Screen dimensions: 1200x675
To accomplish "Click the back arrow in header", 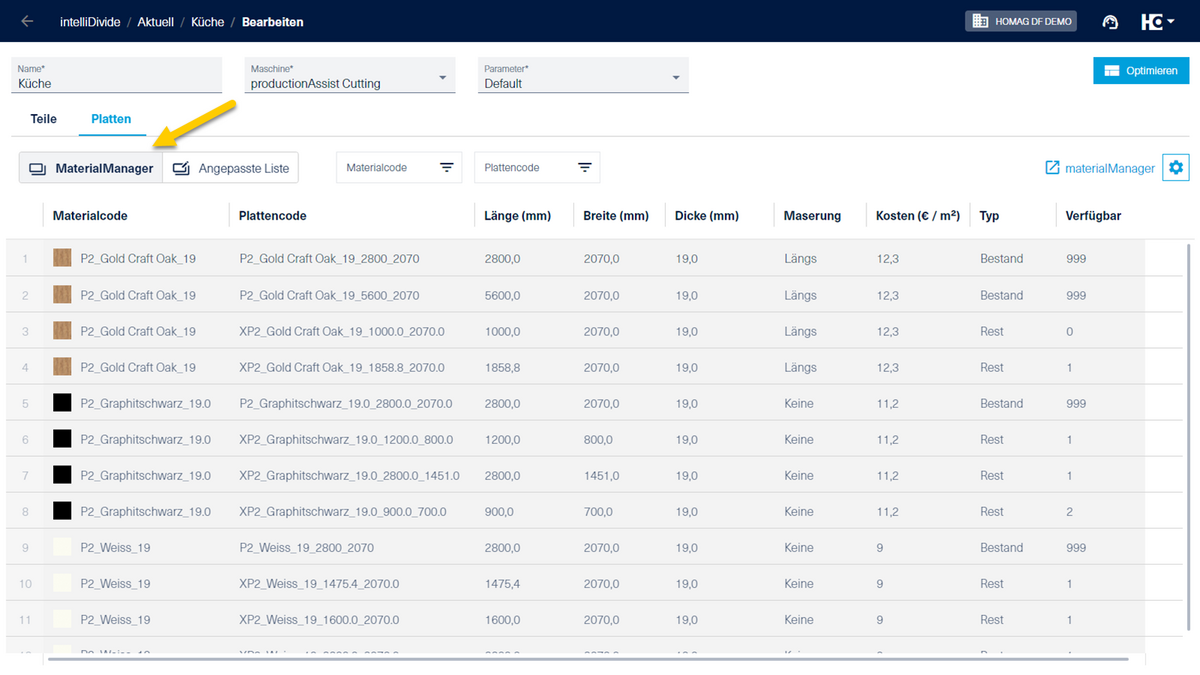I will tap(27, 21).
